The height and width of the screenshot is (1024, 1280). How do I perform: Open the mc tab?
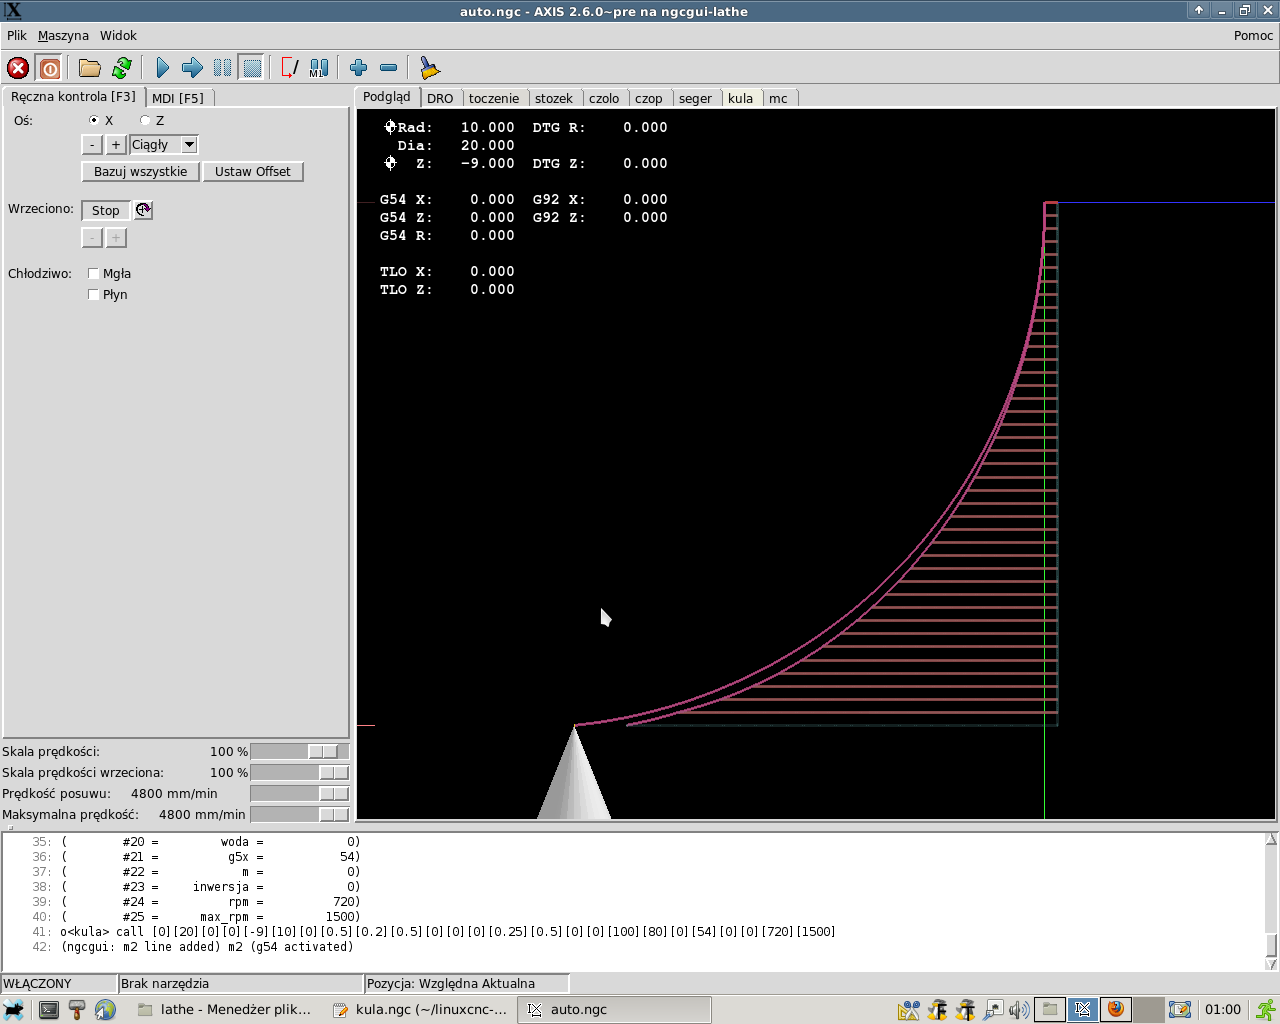[x=778, y=98]
